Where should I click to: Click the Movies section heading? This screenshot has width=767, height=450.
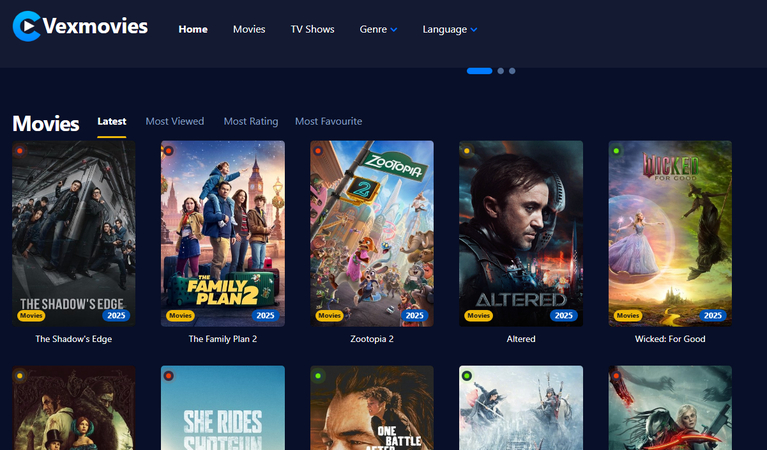pos(45,124)
